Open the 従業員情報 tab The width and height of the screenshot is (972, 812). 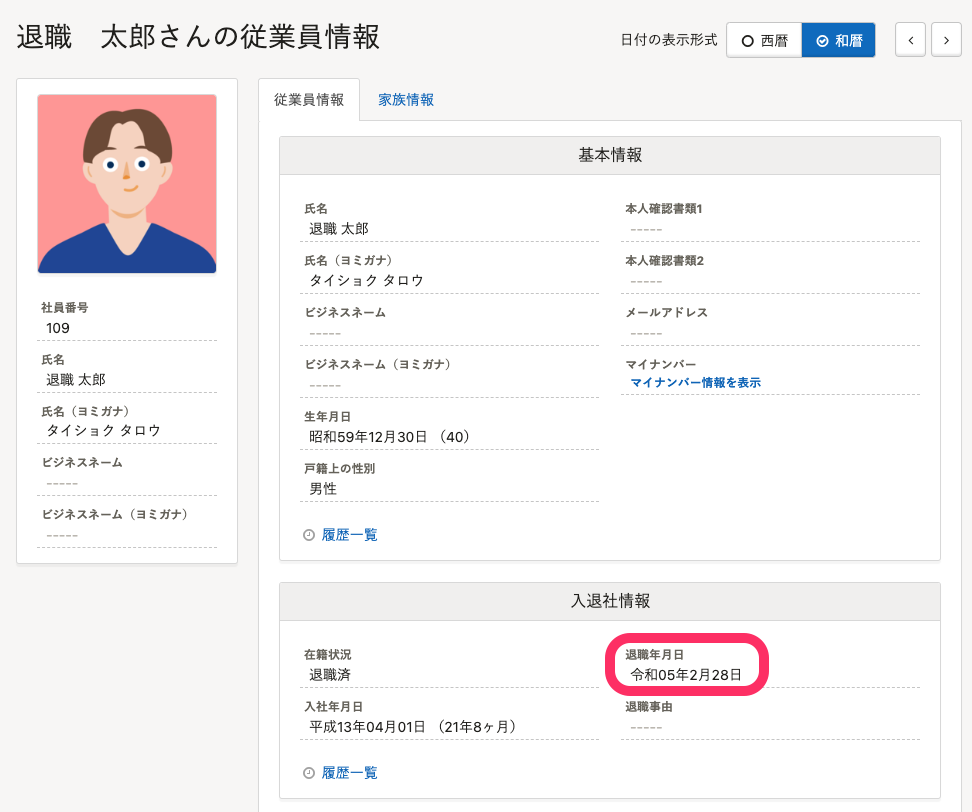tap(309, 100)
